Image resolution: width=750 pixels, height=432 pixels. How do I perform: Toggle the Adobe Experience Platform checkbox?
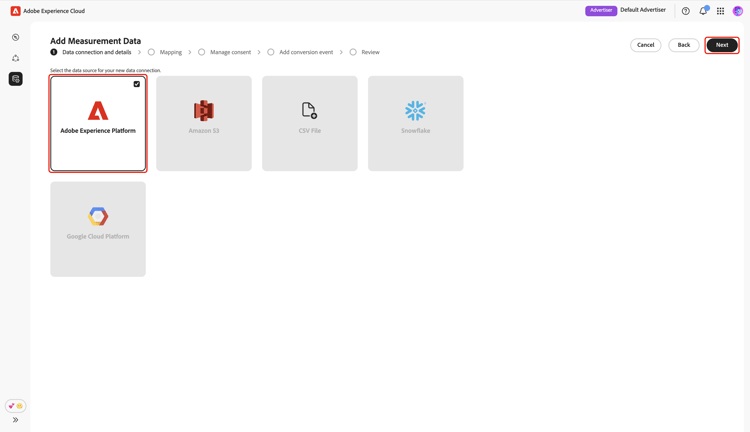pos(137,84)
